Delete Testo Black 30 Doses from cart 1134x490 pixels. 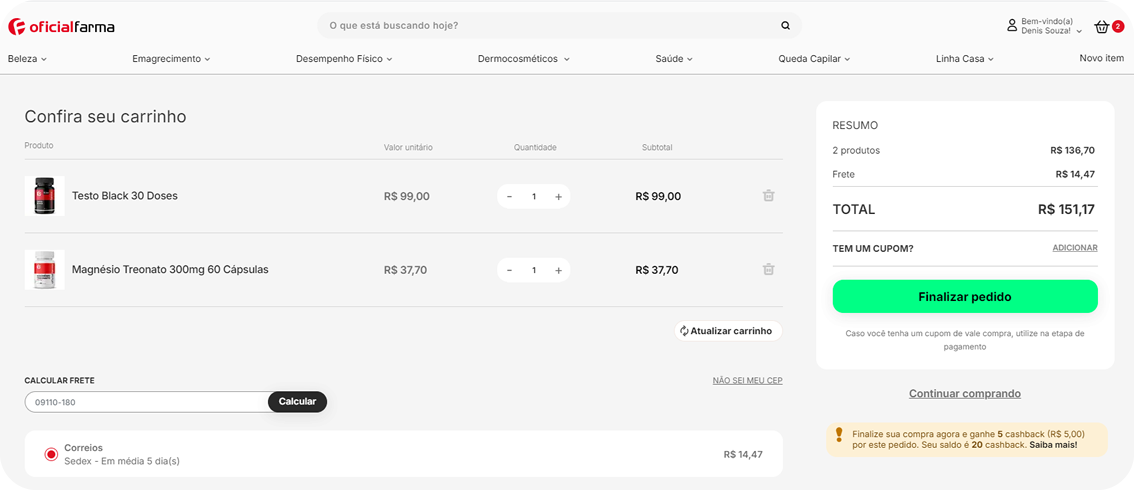(768, 196)
